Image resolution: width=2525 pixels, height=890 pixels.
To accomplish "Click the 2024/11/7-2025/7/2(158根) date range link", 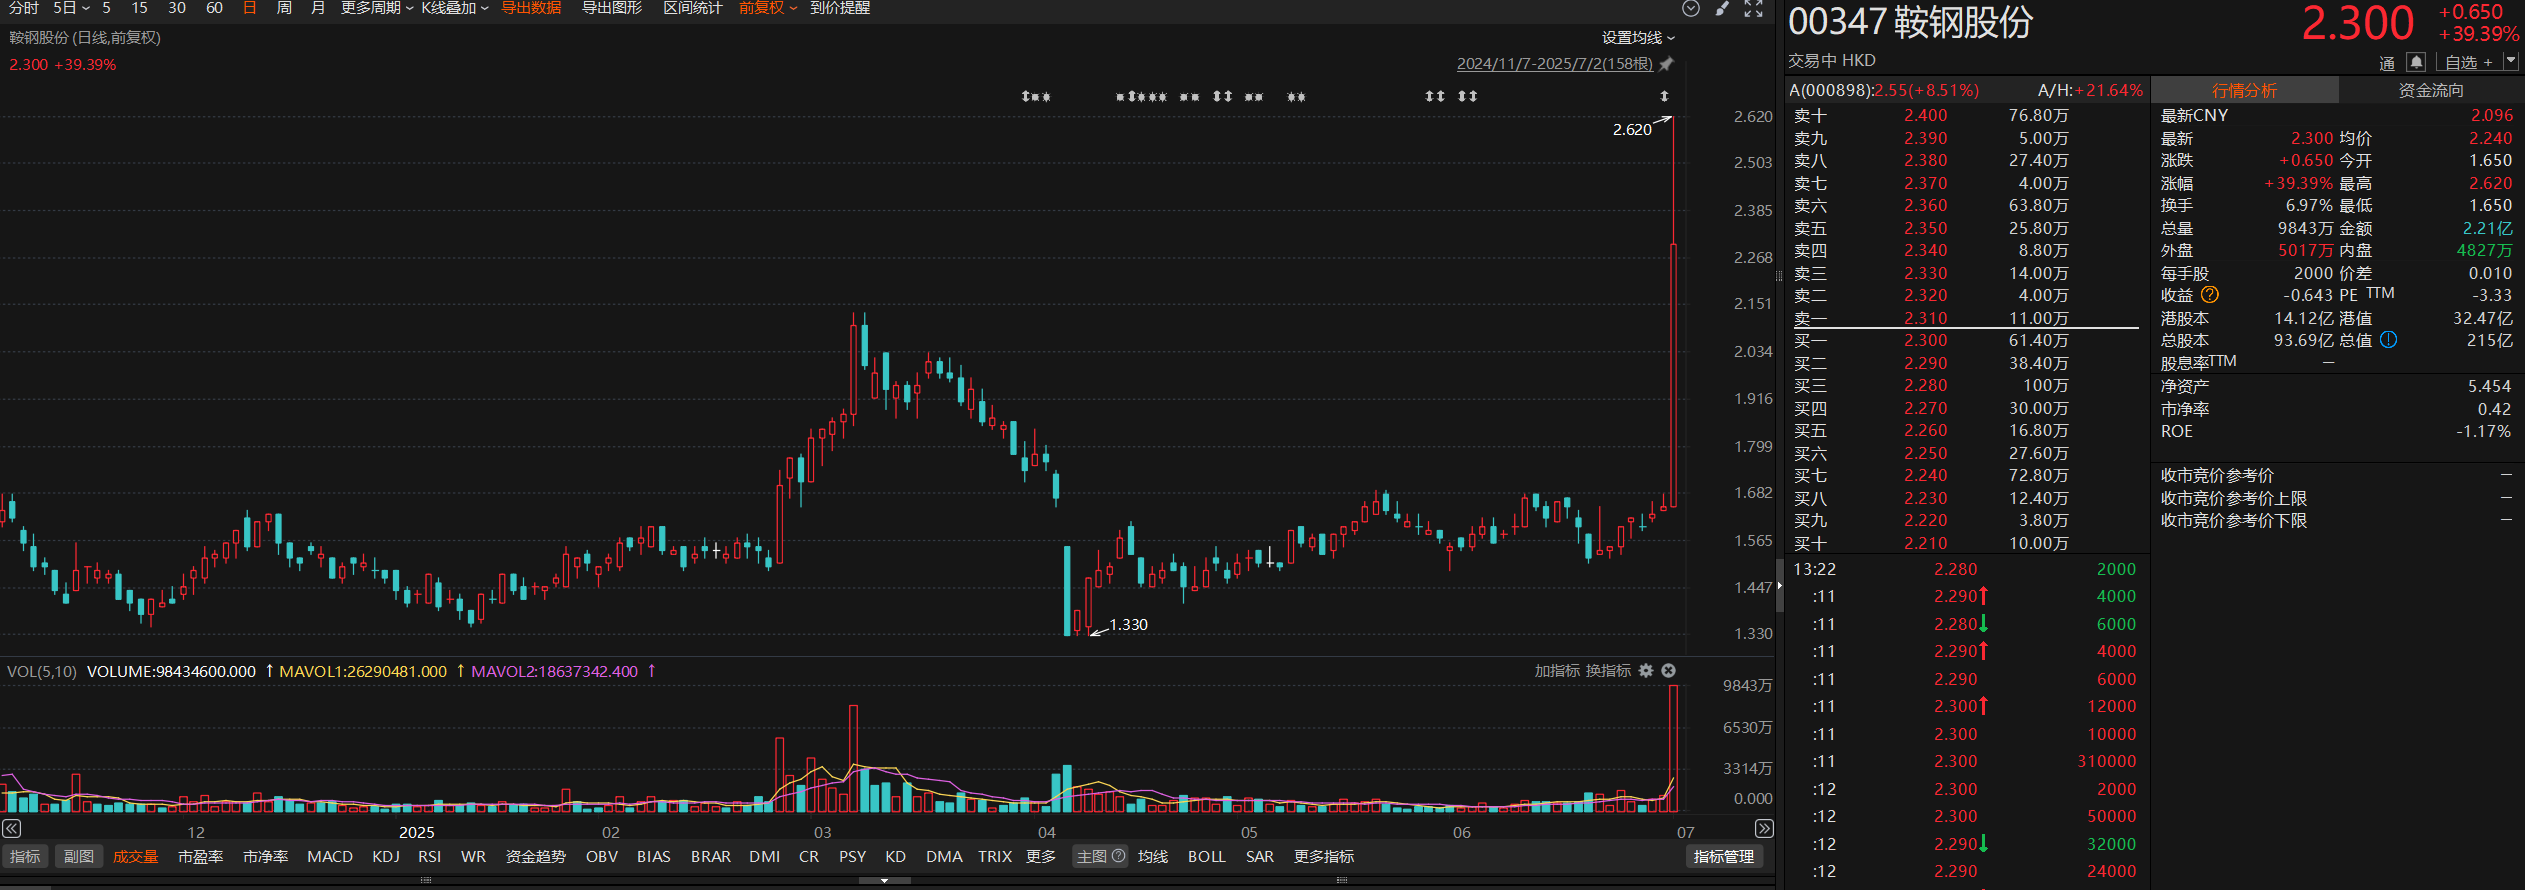I will click(1555, 64).
